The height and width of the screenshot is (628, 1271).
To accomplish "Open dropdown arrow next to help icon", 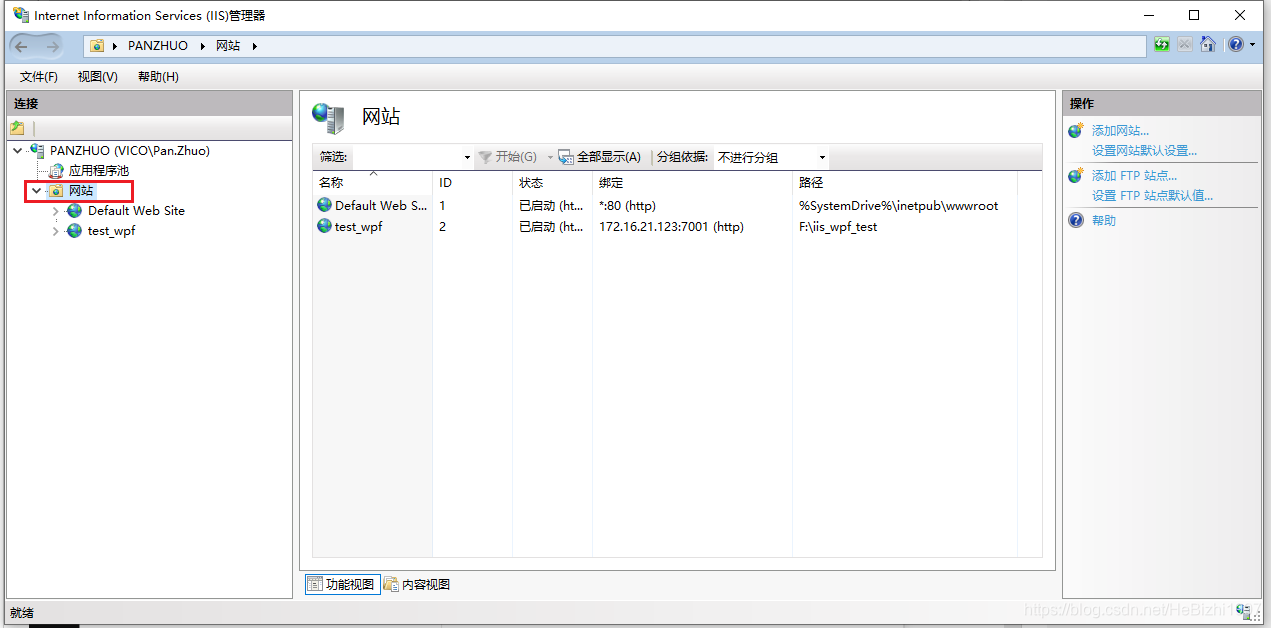I will [1252, 45].
